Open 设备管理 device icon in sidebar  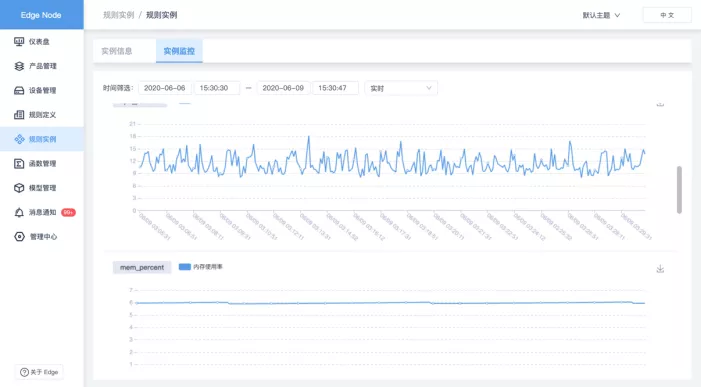pos(19,90)
